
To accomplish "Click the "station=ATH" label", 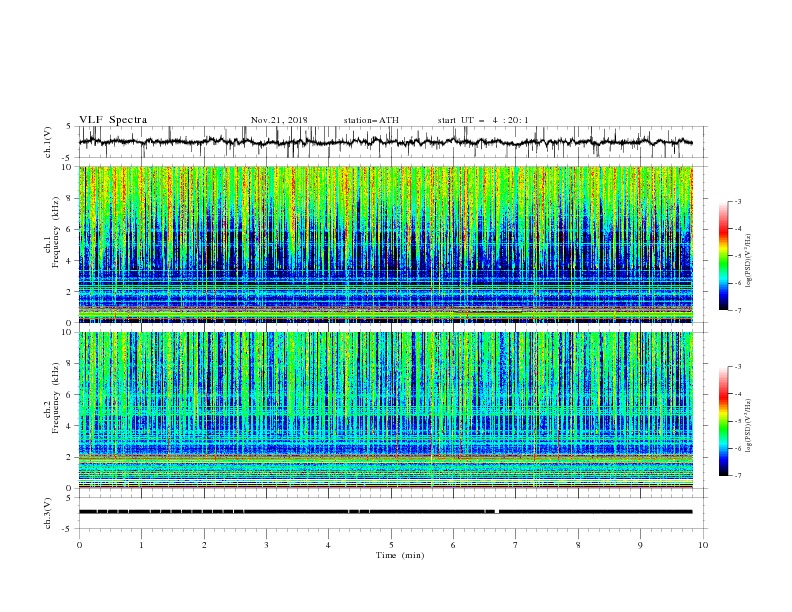I will point(371,120).
